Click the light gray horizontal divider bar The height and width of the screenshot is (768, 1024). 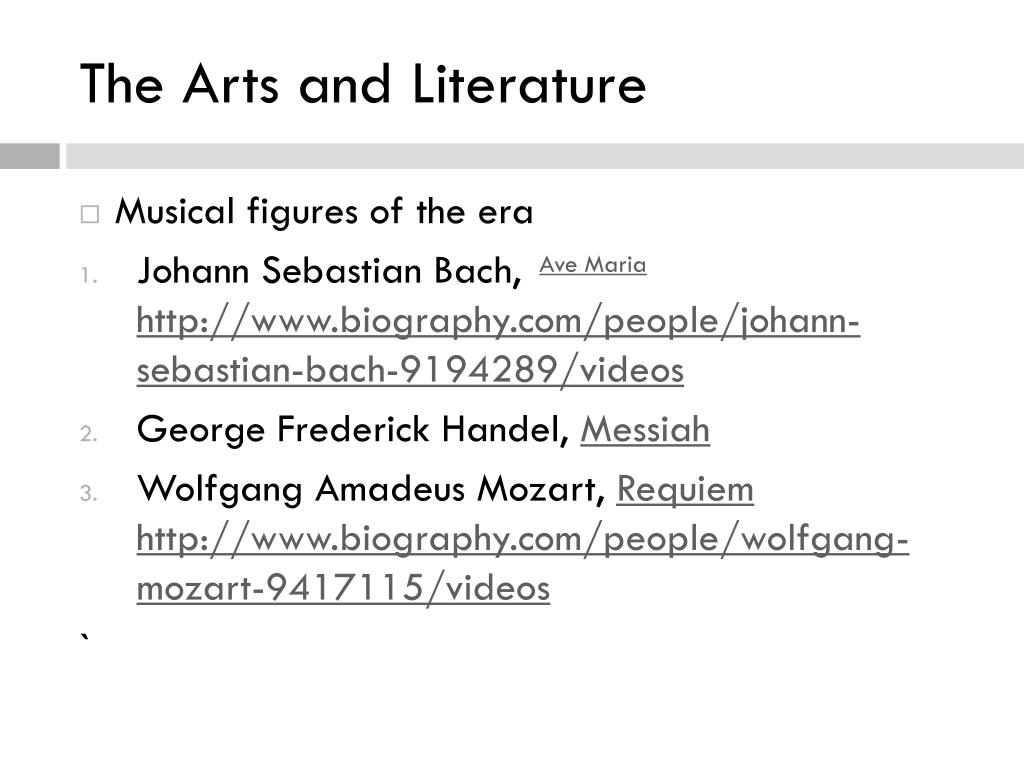pyautogui.click(x=545, y=156)
